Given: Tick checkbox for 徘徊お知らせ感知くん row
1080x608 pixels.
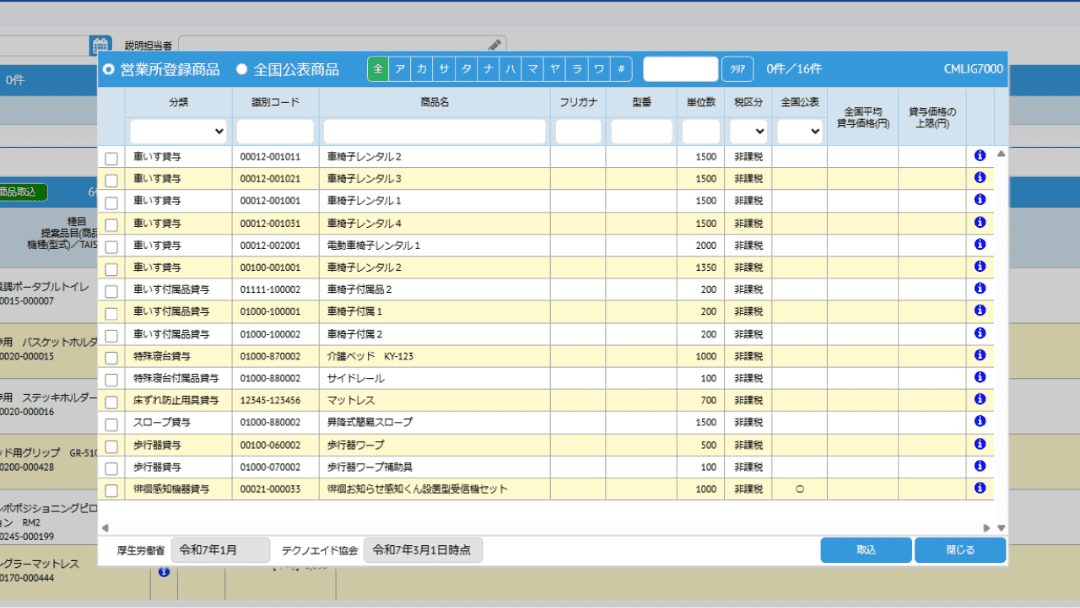Looking at the screenshot, I should [x=112, y=490].
